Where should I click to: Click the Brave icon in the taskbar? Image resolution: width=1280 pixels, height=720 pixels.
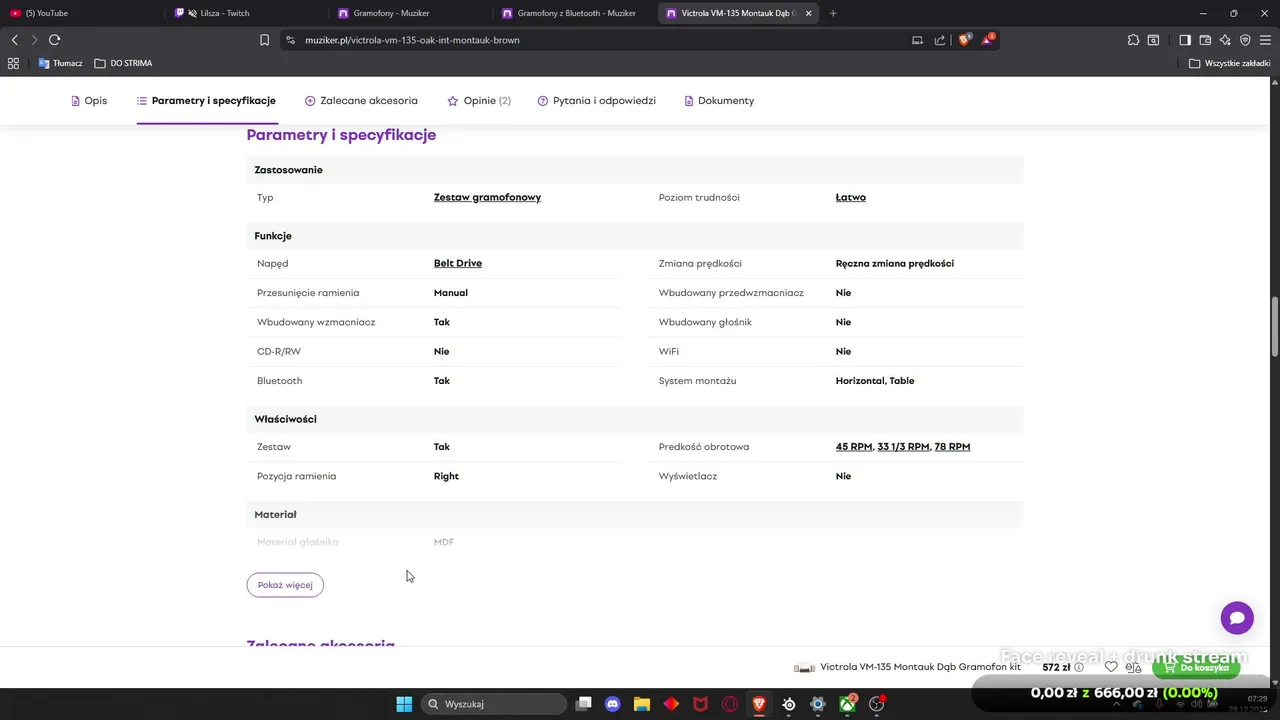[x=759, y=704]
